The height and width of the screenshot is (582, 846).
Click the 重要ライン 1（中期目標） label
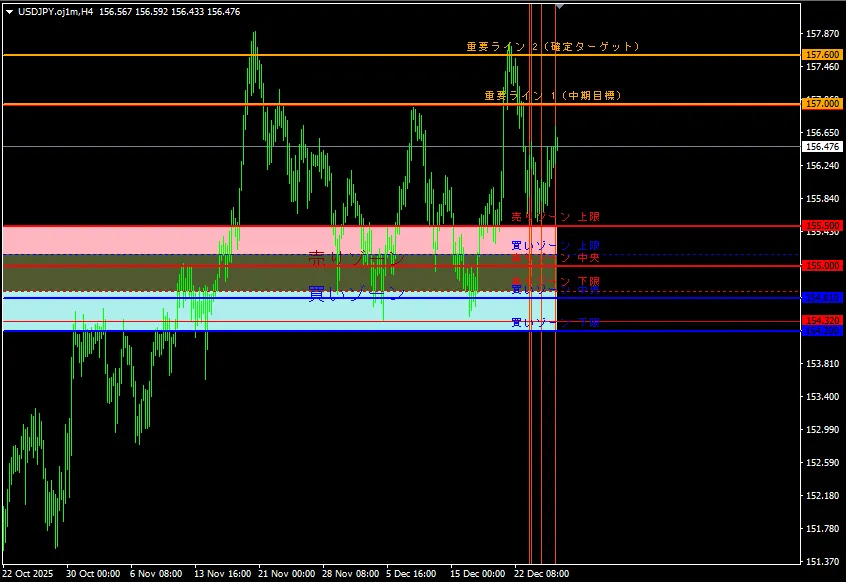[553, 96]
